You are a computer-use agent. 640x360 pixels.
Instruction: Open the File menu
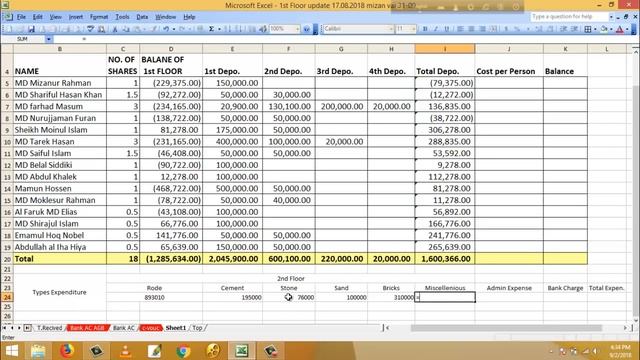click(21, 17)
